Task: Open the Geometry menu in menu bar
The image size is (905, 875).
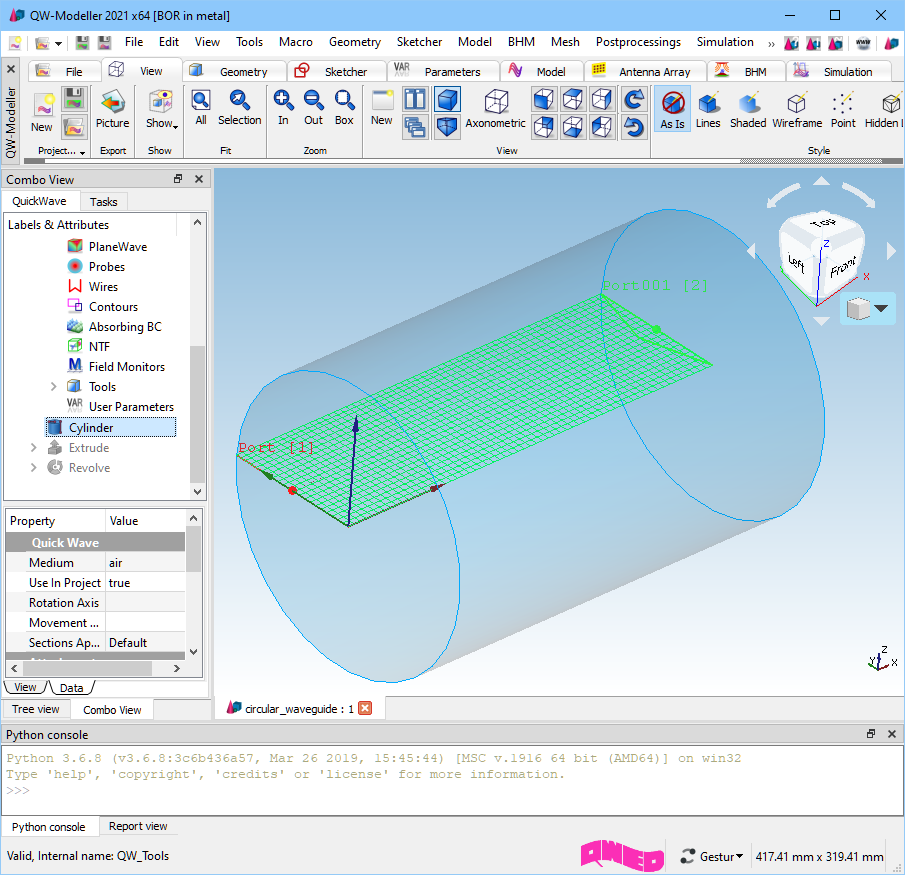Action: [x=355, y=42]
